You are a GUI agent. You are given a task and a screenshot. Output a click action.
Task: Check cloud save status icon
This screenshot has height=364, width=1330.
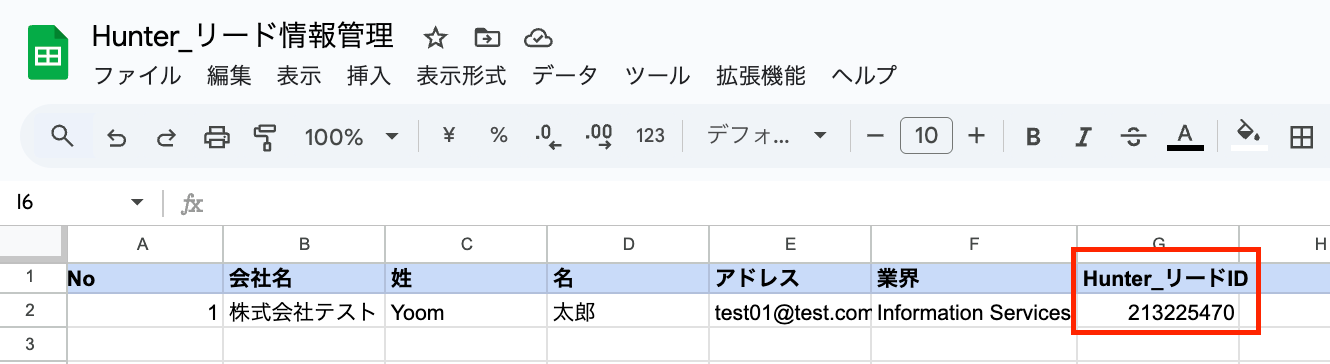[x=539, y=38]
